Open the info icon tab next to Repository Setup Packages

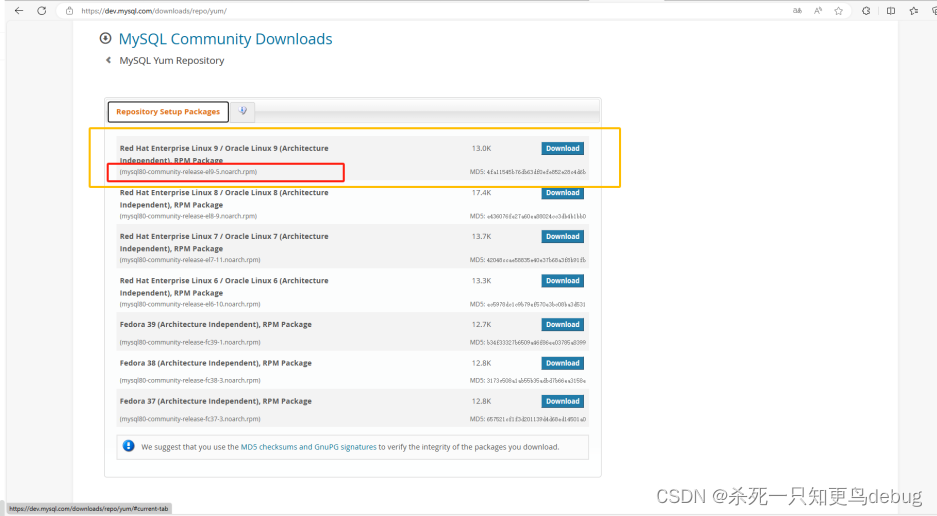click(x=243, y=111)
